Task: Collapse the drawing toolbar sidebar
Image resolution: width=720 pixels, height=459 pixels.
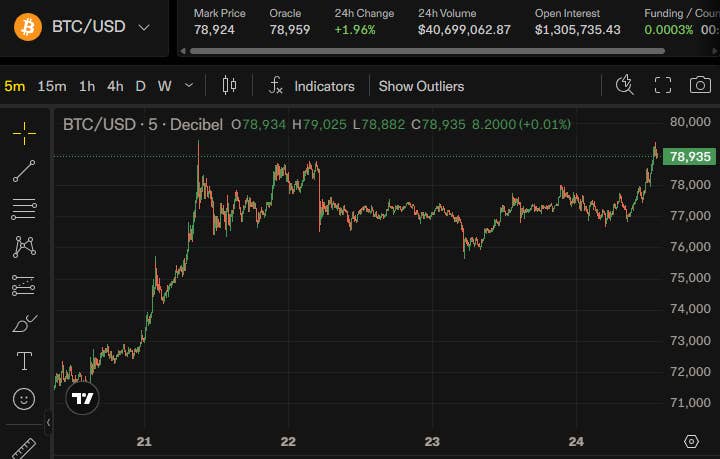Action: pyautogui.click(x=48, y=422)
